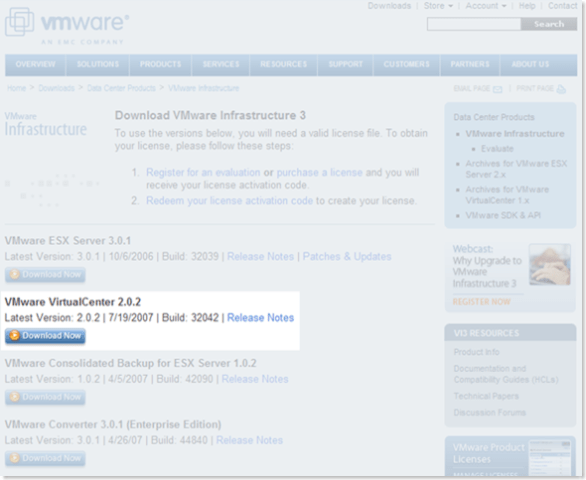Select Evaluate in sidebar

pos(497,149)
